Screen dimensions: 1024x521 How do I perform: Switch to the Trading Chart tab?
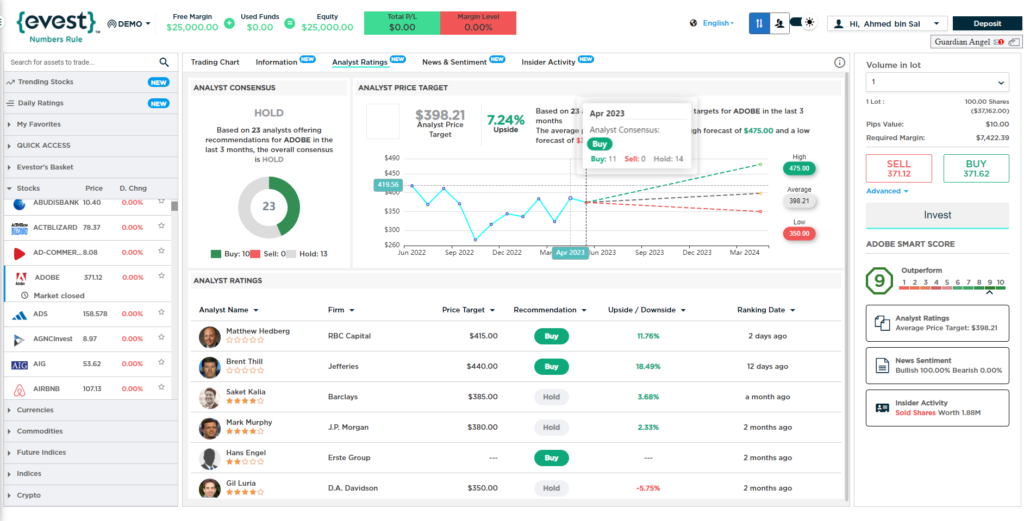(215, 63)
